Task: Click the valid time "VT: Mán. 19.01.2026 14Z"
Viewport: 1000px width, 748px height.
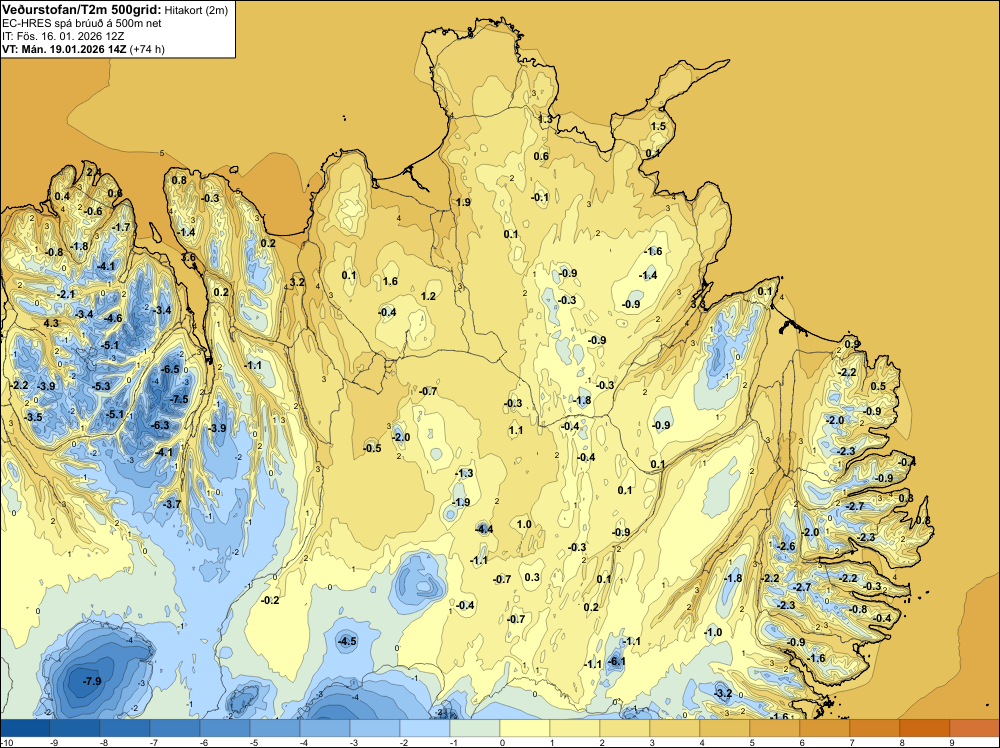Action: [x=64, y=49]
